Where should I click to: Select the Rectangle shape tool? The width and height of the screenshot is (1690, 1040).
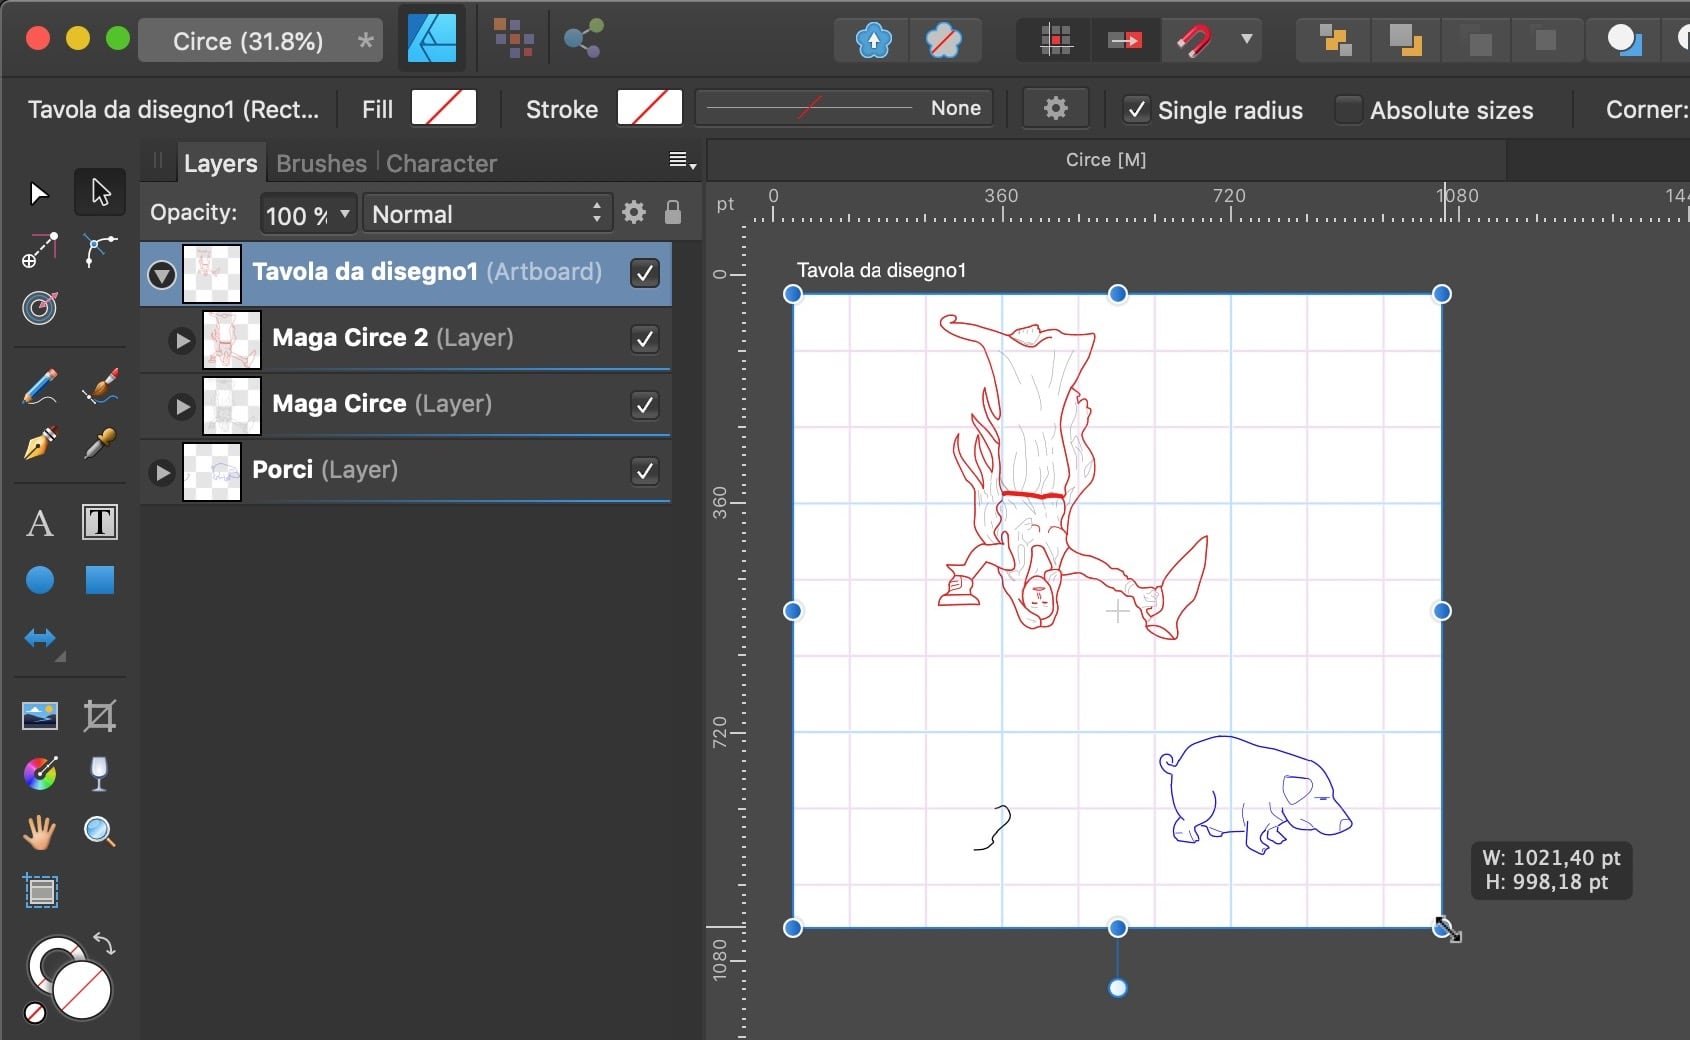click(100, 580)
